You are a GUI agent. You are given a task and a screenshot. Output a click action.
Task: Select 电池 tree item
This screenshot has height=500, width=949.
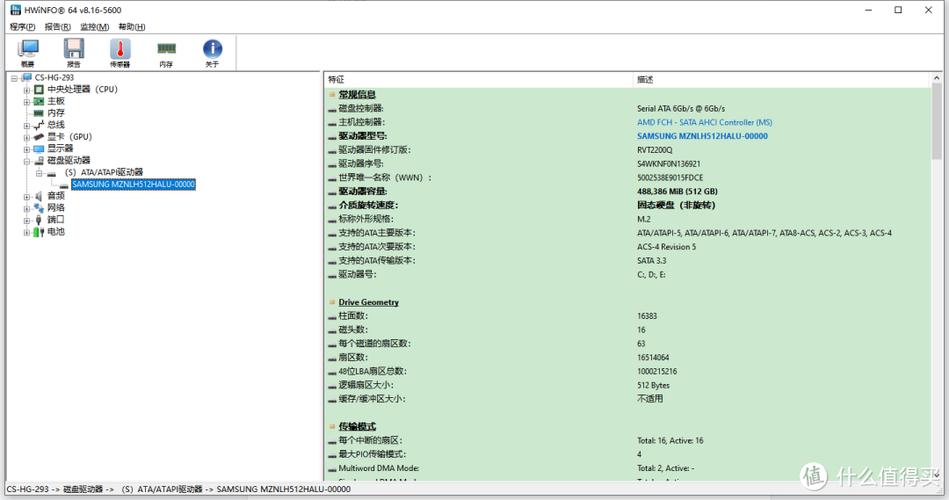tap(56, 231)
